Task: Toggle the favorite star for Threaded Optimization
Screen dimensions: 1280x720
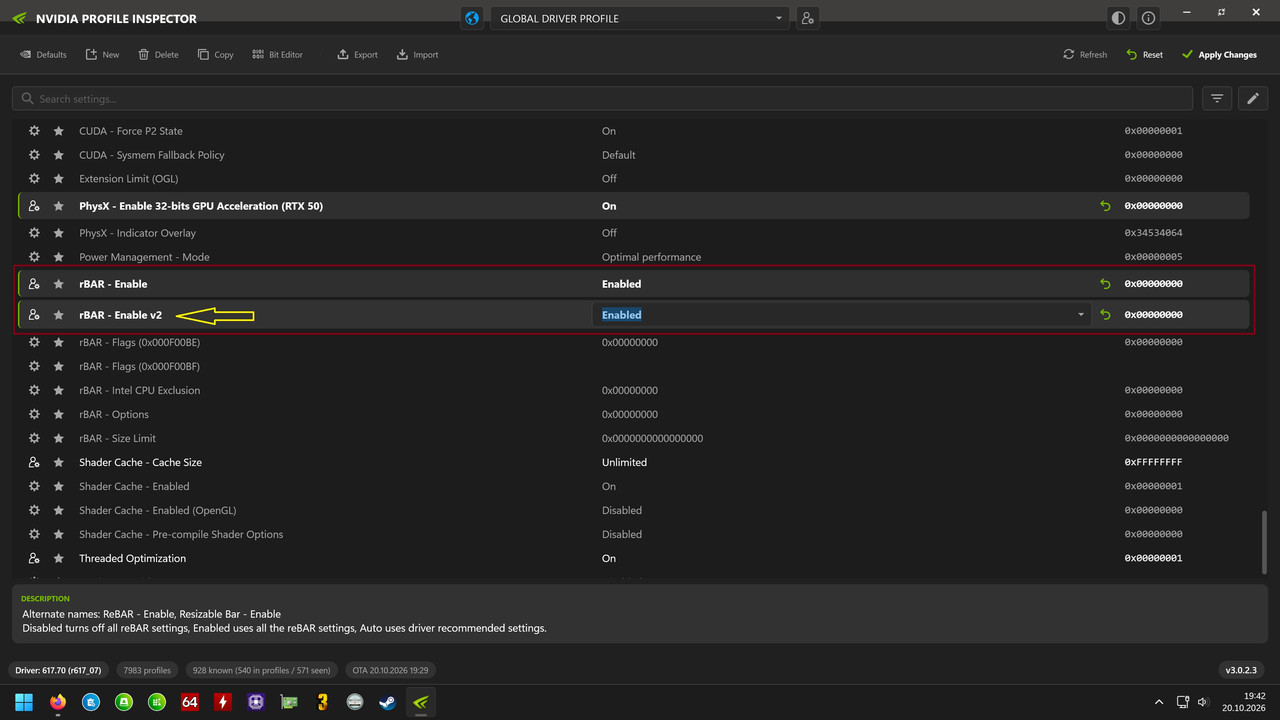Action: (x=58, y=558)
